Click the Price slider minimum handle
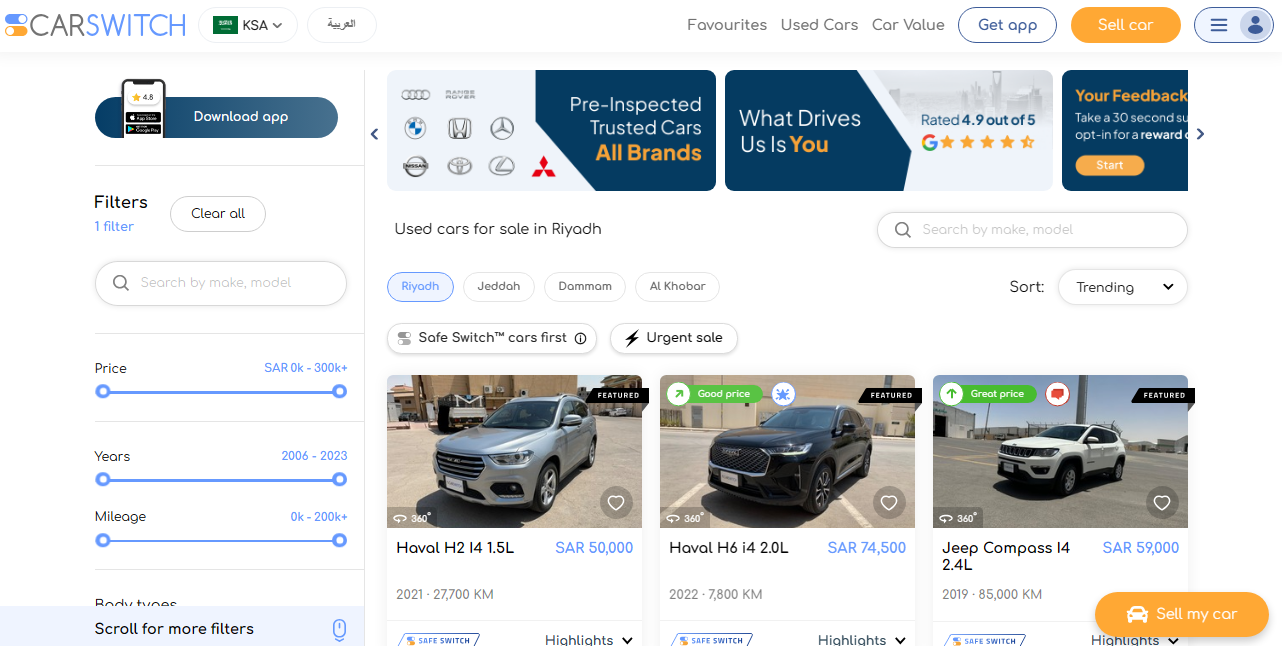 [x=103, y=391]
